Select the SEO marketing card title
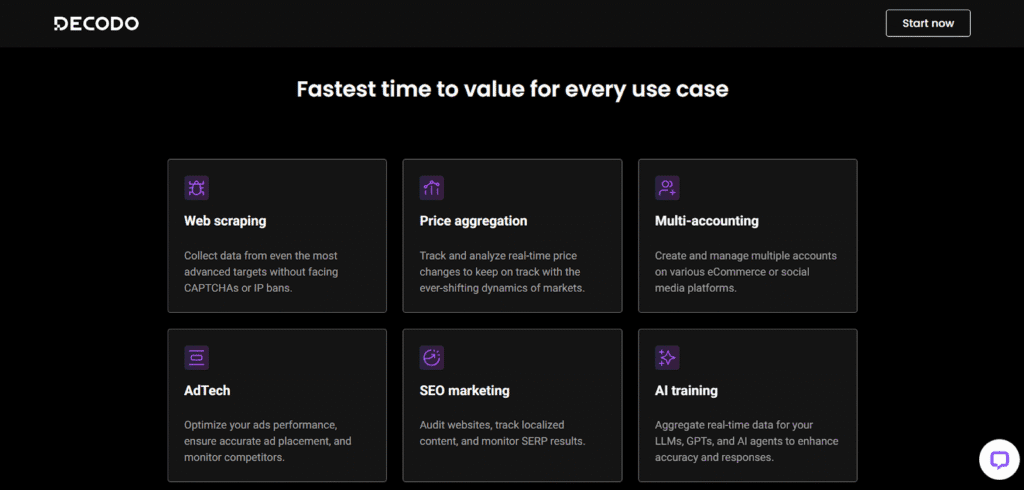1024x490 pixels. [x=464, y=391]
